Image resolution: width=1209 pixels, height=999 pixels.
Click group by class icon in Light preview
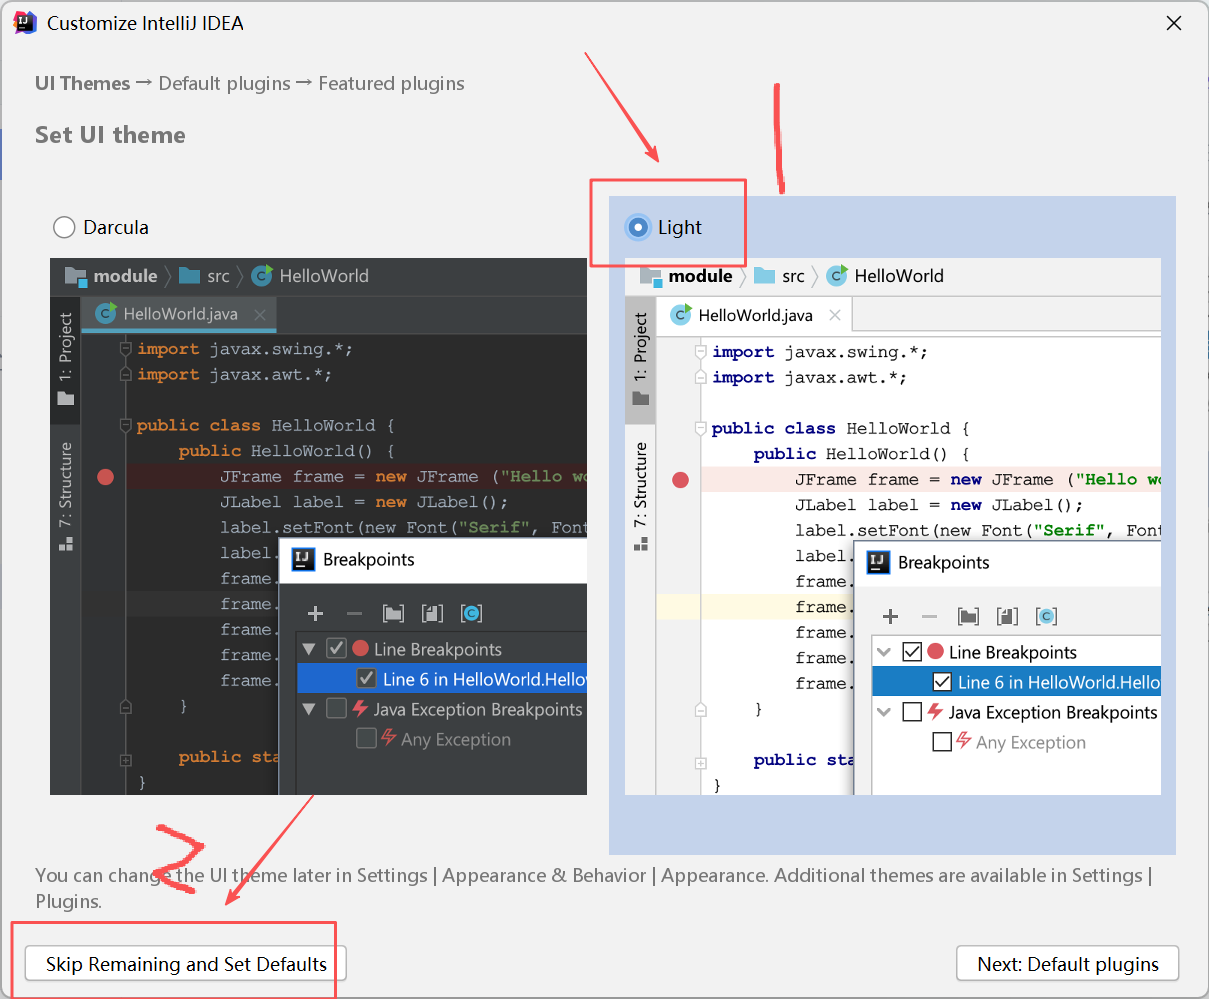[1046, 616]
